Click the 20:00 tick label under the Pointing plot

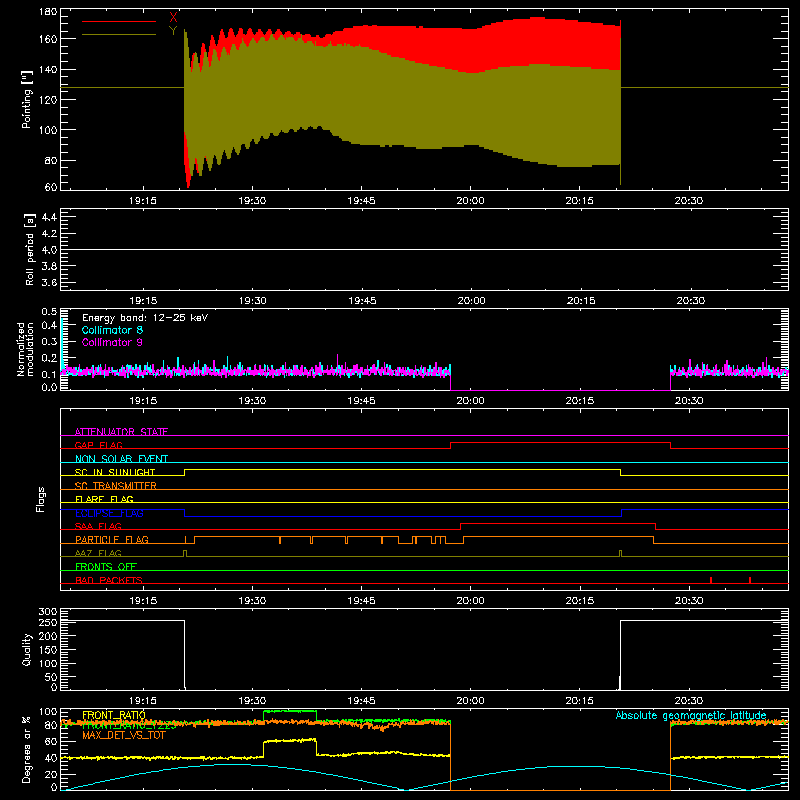470,201
